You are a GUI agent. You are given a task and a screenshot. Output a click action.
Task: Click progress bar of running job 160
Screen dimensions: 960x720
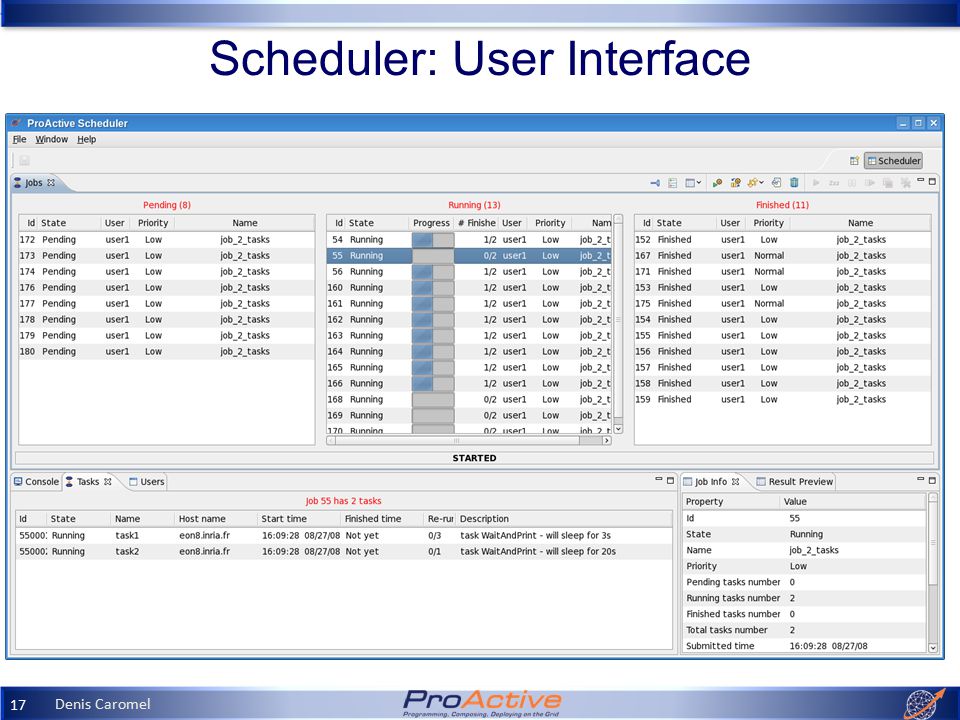[433, 287]
